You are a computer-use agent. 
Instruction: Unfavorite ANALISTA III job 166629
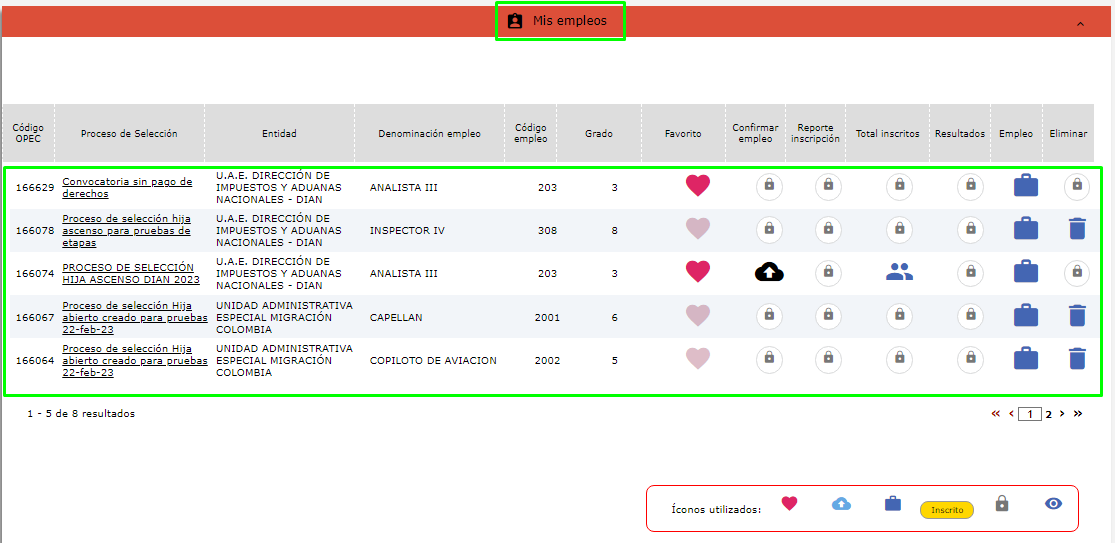pos(697,186)
